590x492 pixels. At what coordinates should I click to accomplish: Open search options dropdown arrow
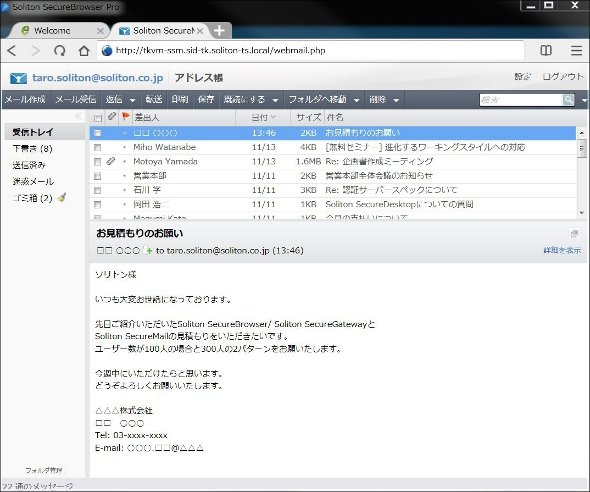click(584, 100)
